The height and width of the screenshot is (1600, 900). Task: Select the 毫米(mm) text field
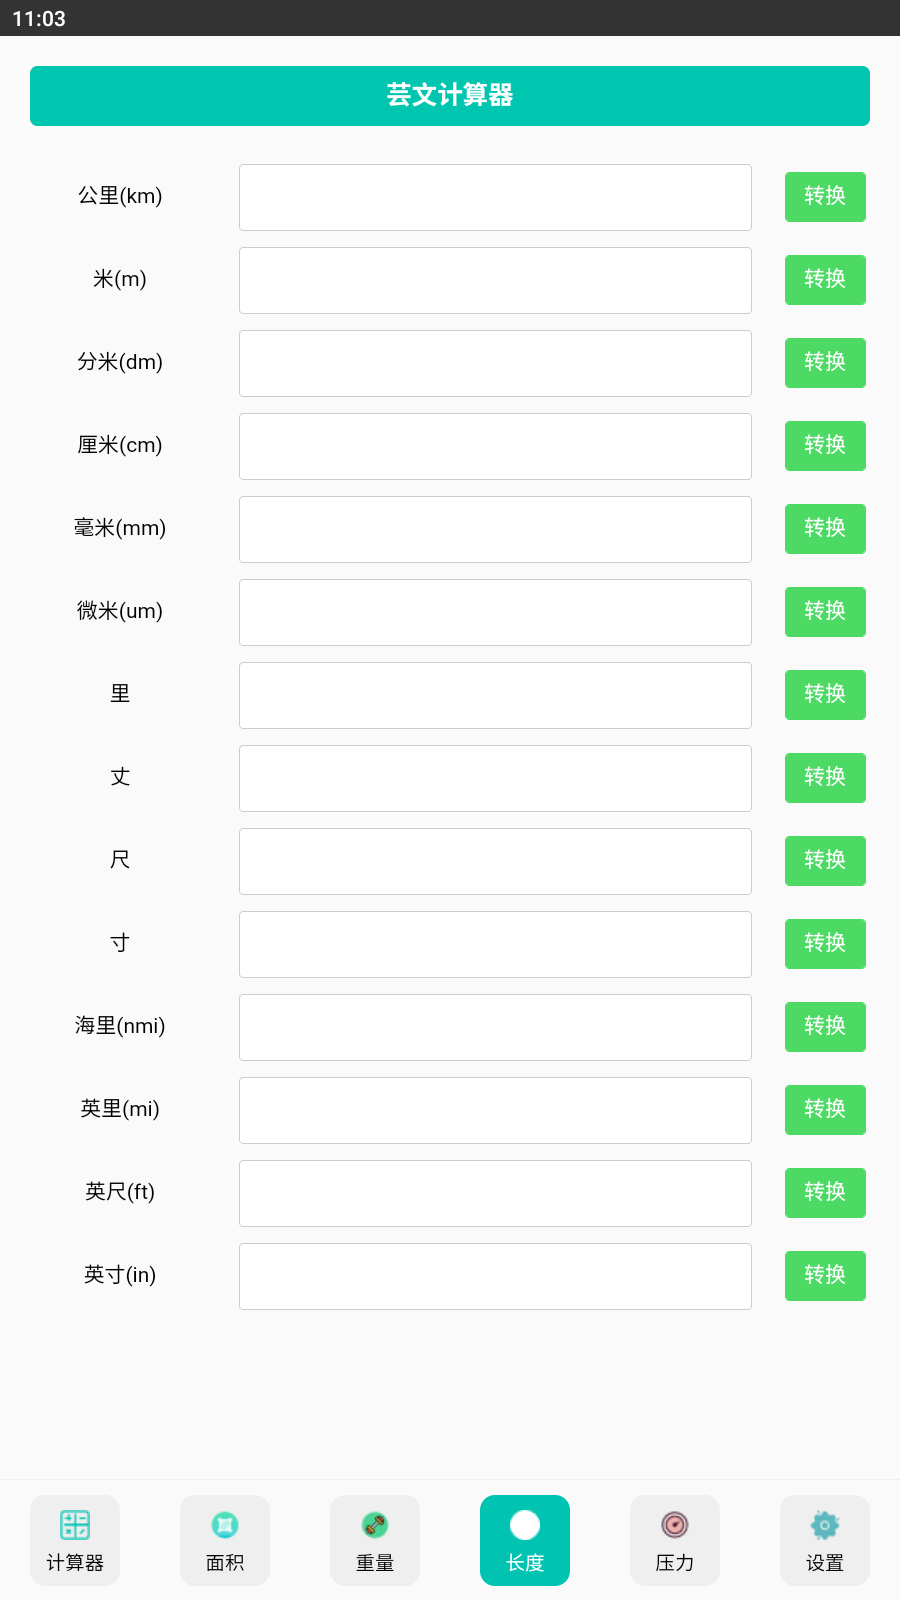[495, 530]
